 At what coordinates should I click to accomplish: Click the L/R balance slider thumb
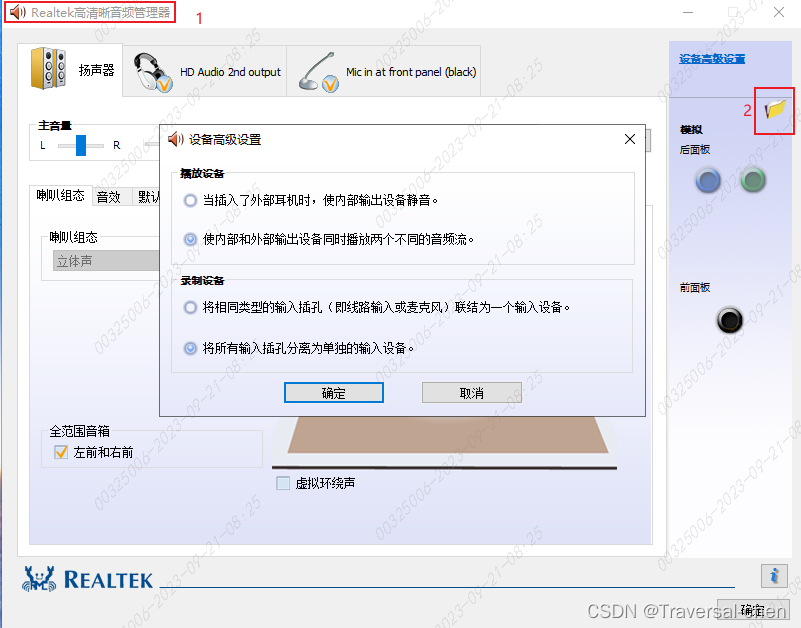tap(81, 145)
